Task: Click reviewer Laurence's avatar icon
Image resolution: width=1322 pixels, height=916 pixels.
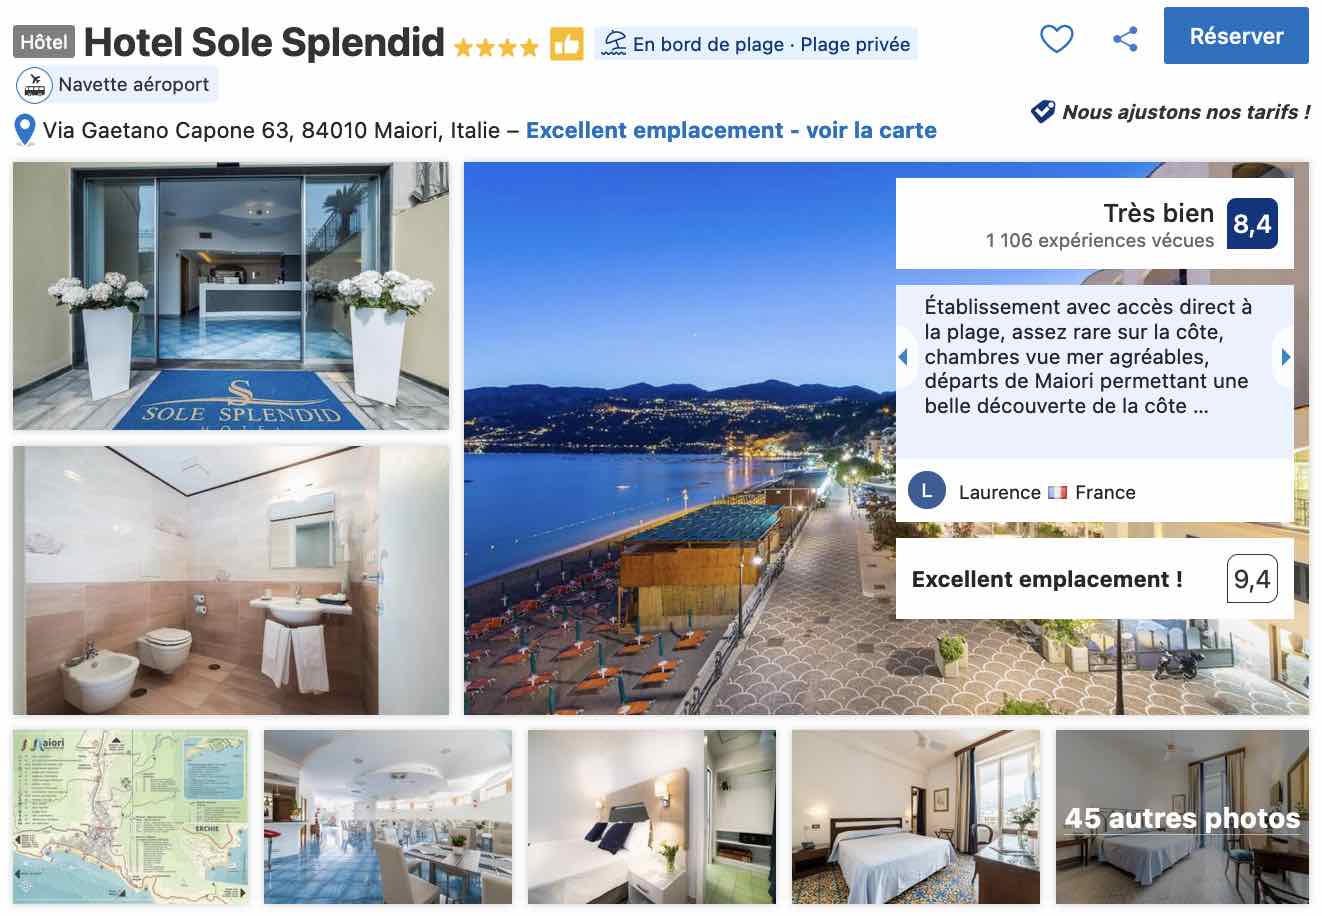Action: pyautogui.click(x=927, y=491)
